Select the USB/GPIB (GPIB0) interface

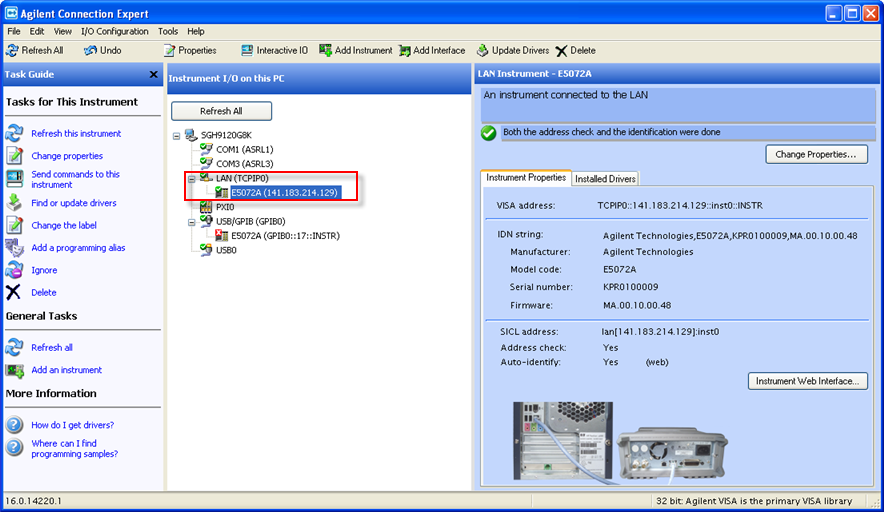coord(250,222)
